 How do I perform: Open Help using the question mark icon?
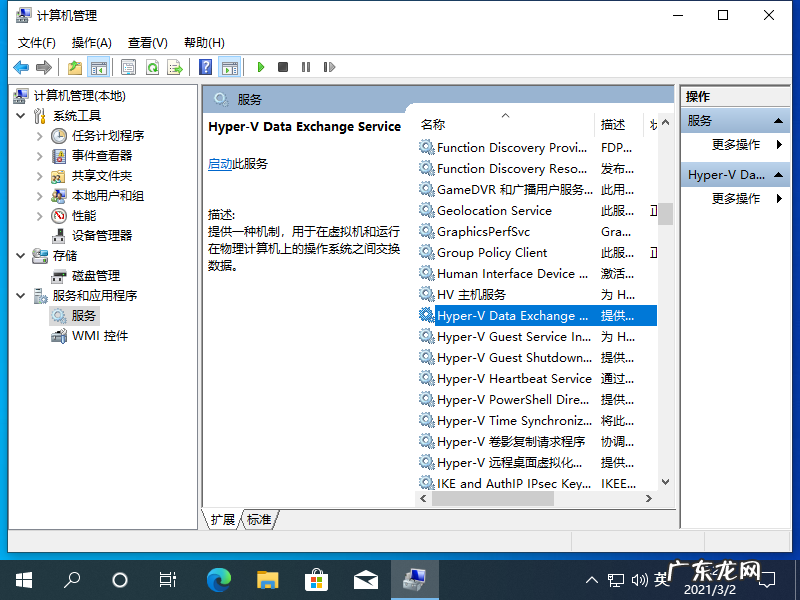coord(205,67)
